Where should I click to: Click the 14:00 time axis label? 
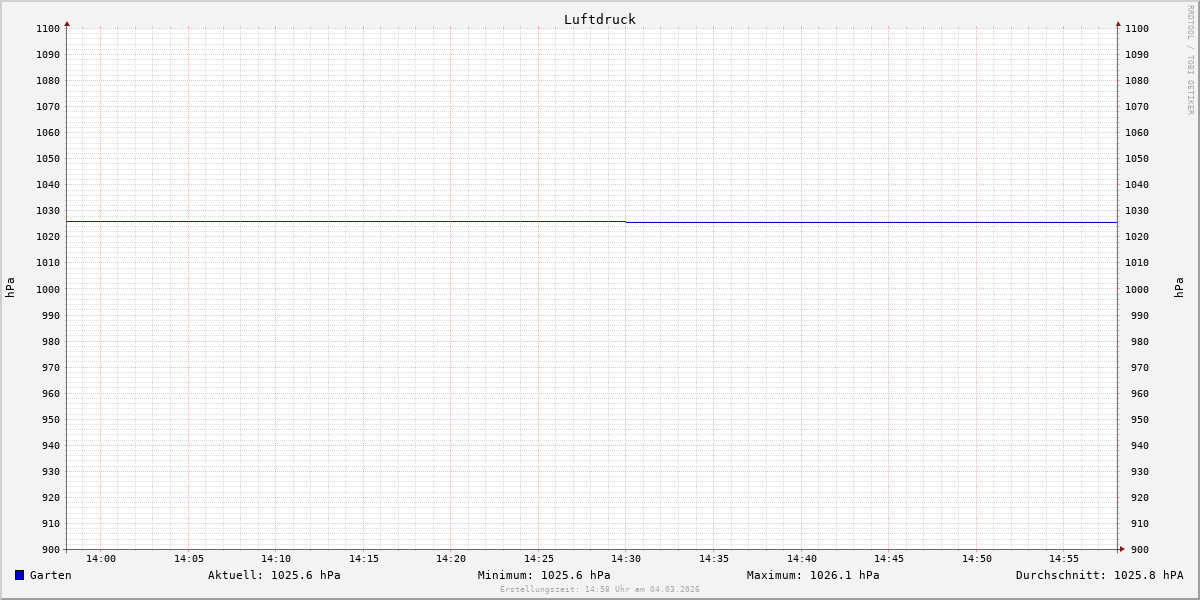[101, 559]
